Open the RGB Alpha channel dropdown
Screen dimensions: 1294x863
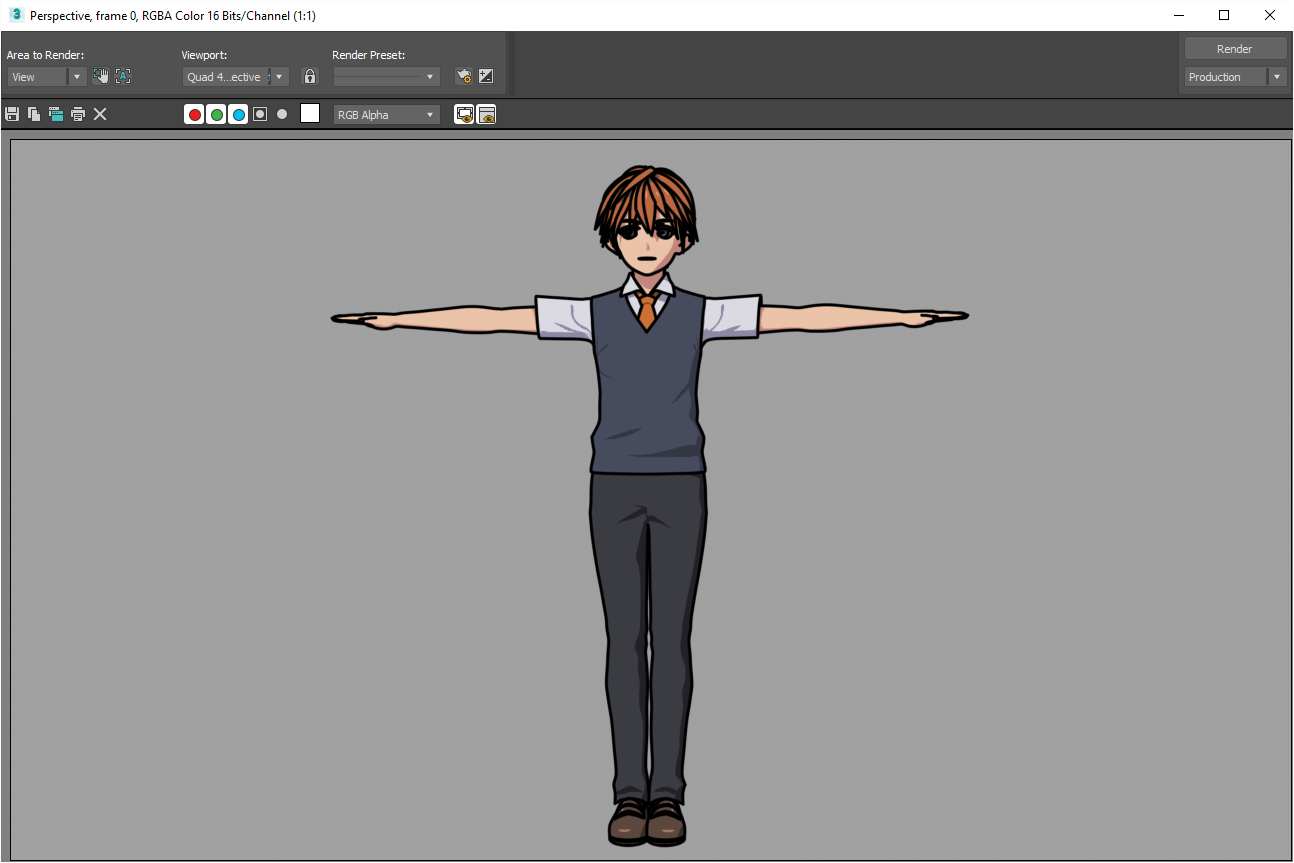[386, 115]
